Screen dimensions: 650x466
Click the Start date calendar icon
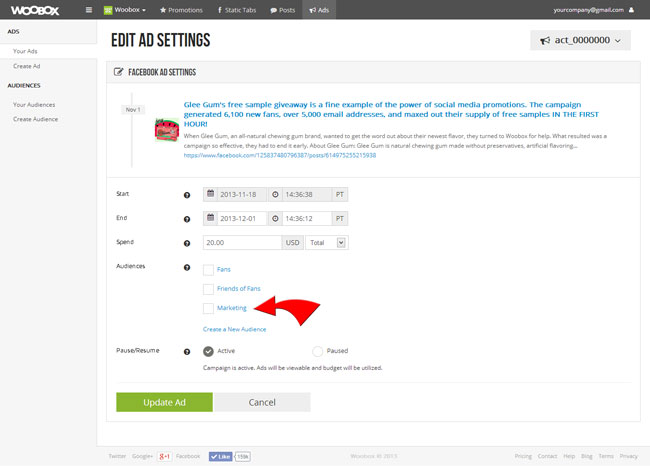click(211, 194)
